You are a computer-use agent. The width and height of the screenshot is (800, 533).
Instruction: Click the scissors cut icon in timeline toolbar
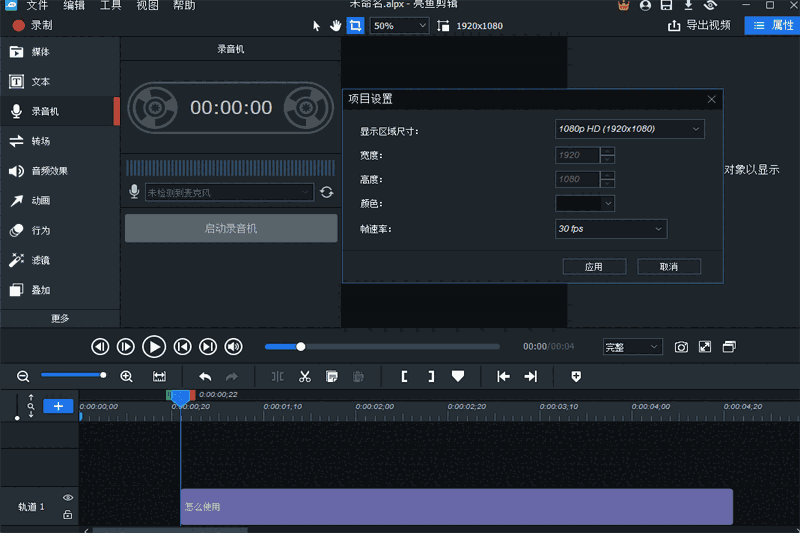tap(305, 376)
